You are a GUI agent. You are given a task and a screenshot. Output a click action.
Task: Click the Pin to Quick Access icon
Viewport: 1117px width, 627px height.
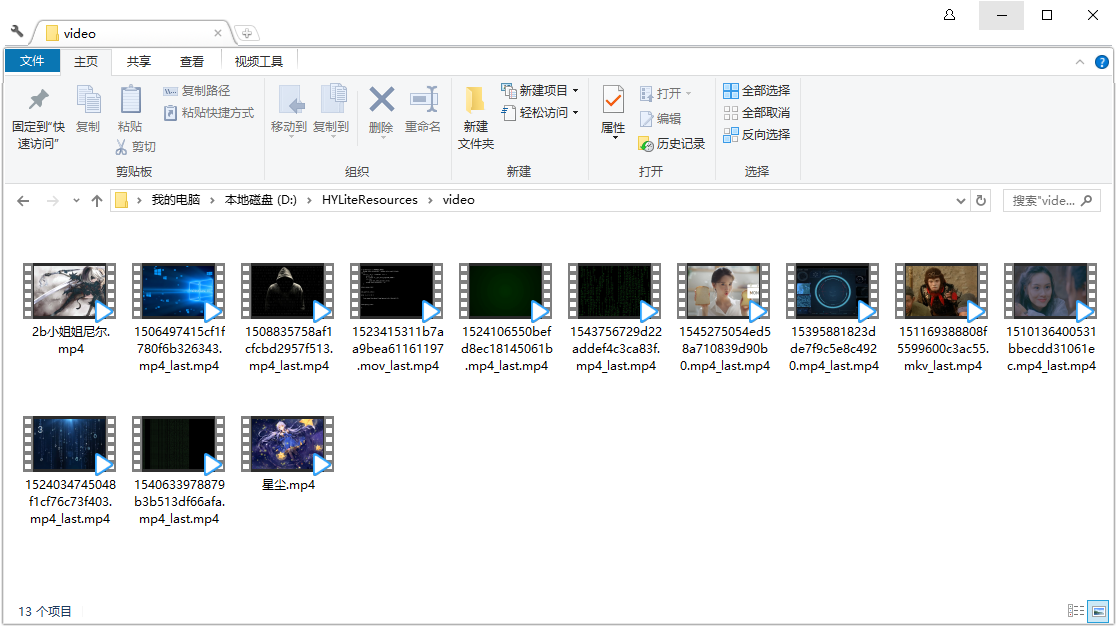point(38,101)
